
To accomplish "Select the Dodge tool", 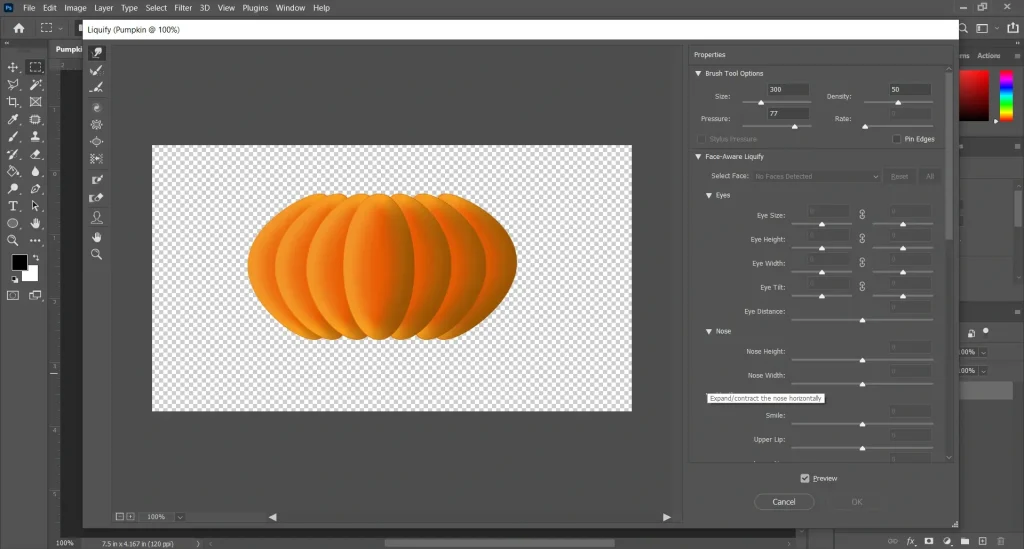I will (x=12, y=189).
